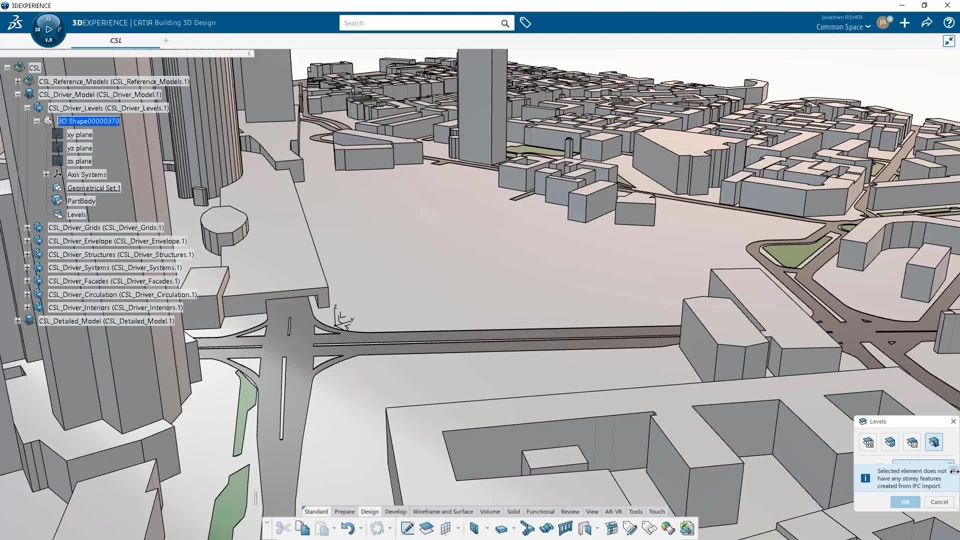Open the Review toolbar tab

point(569,511)
